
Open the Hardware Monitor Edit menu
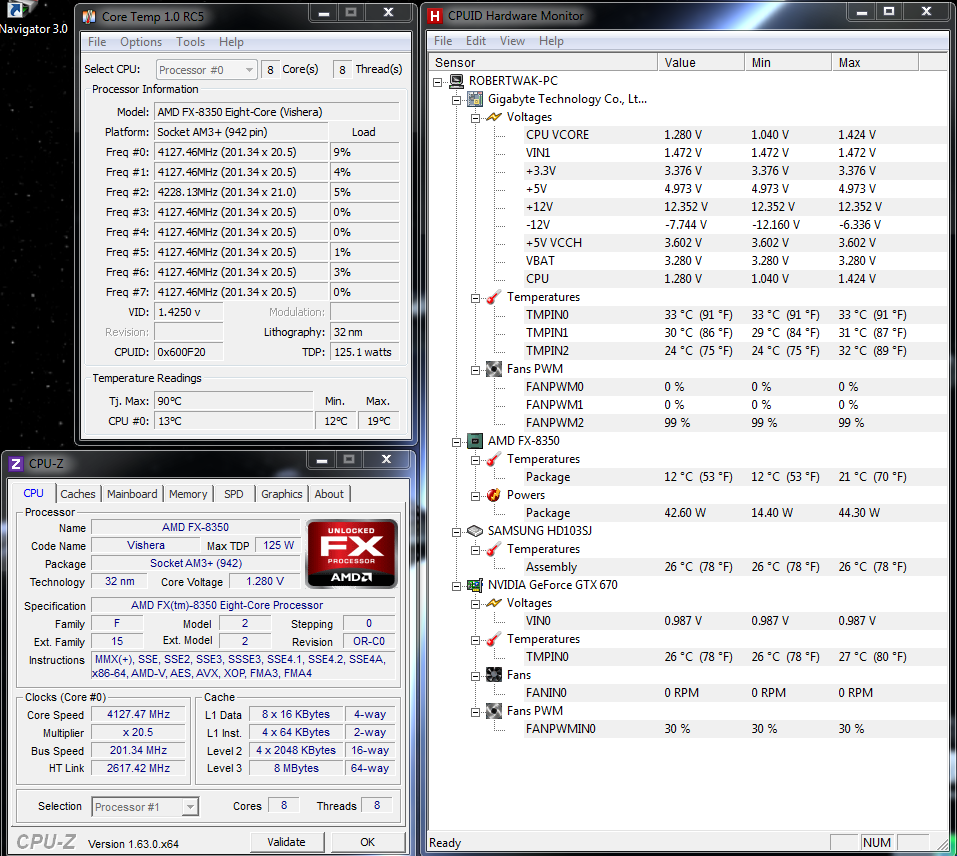pos(475,41)
